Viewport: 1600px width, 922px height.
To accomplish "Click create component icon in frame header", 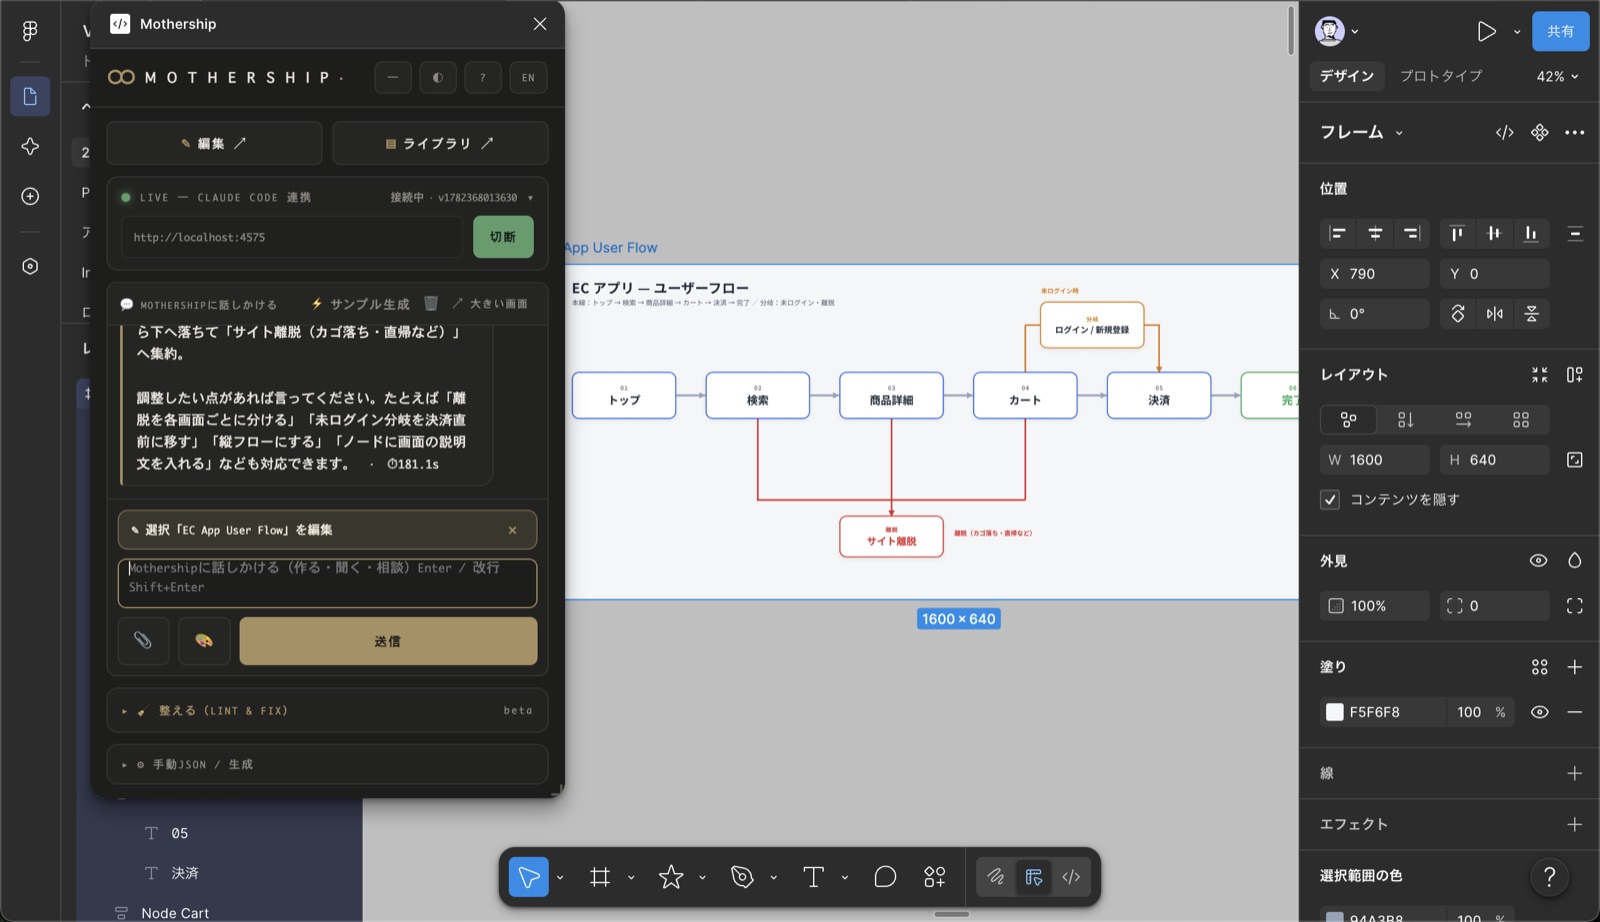I will [1539, 132].
